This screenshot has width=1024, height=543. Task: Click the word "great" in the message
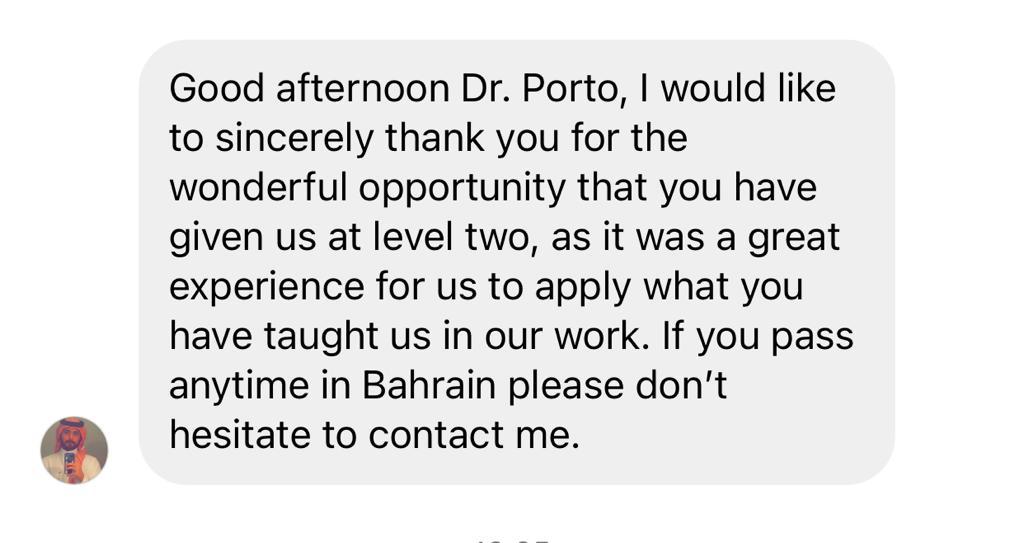pos(793,239)
